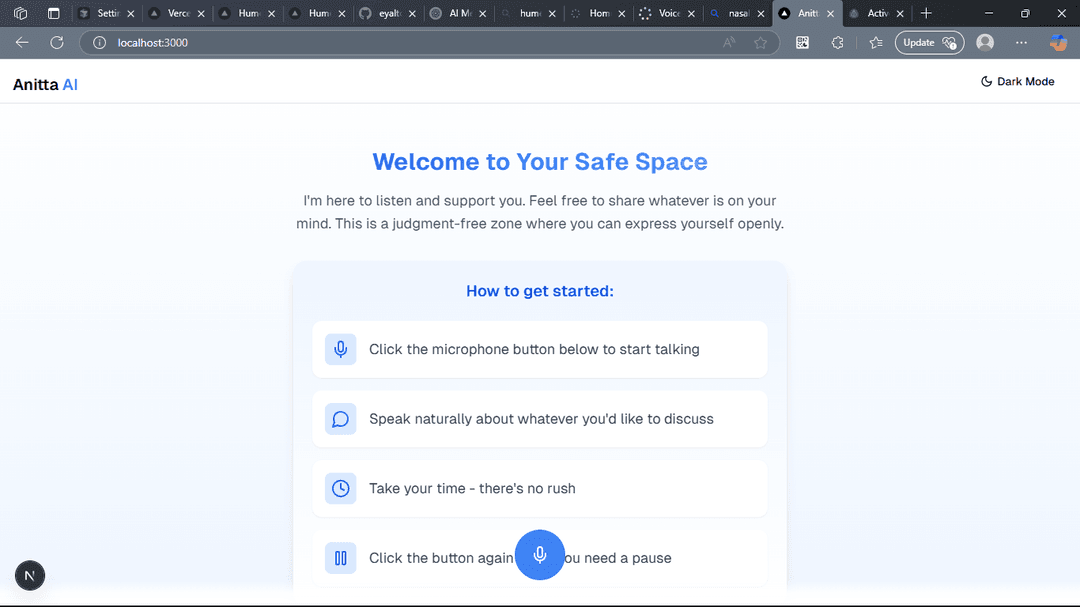Click the address bar showing localhost:3000
The height and width of the screenshot is (607, 1080).
(400, 42)
